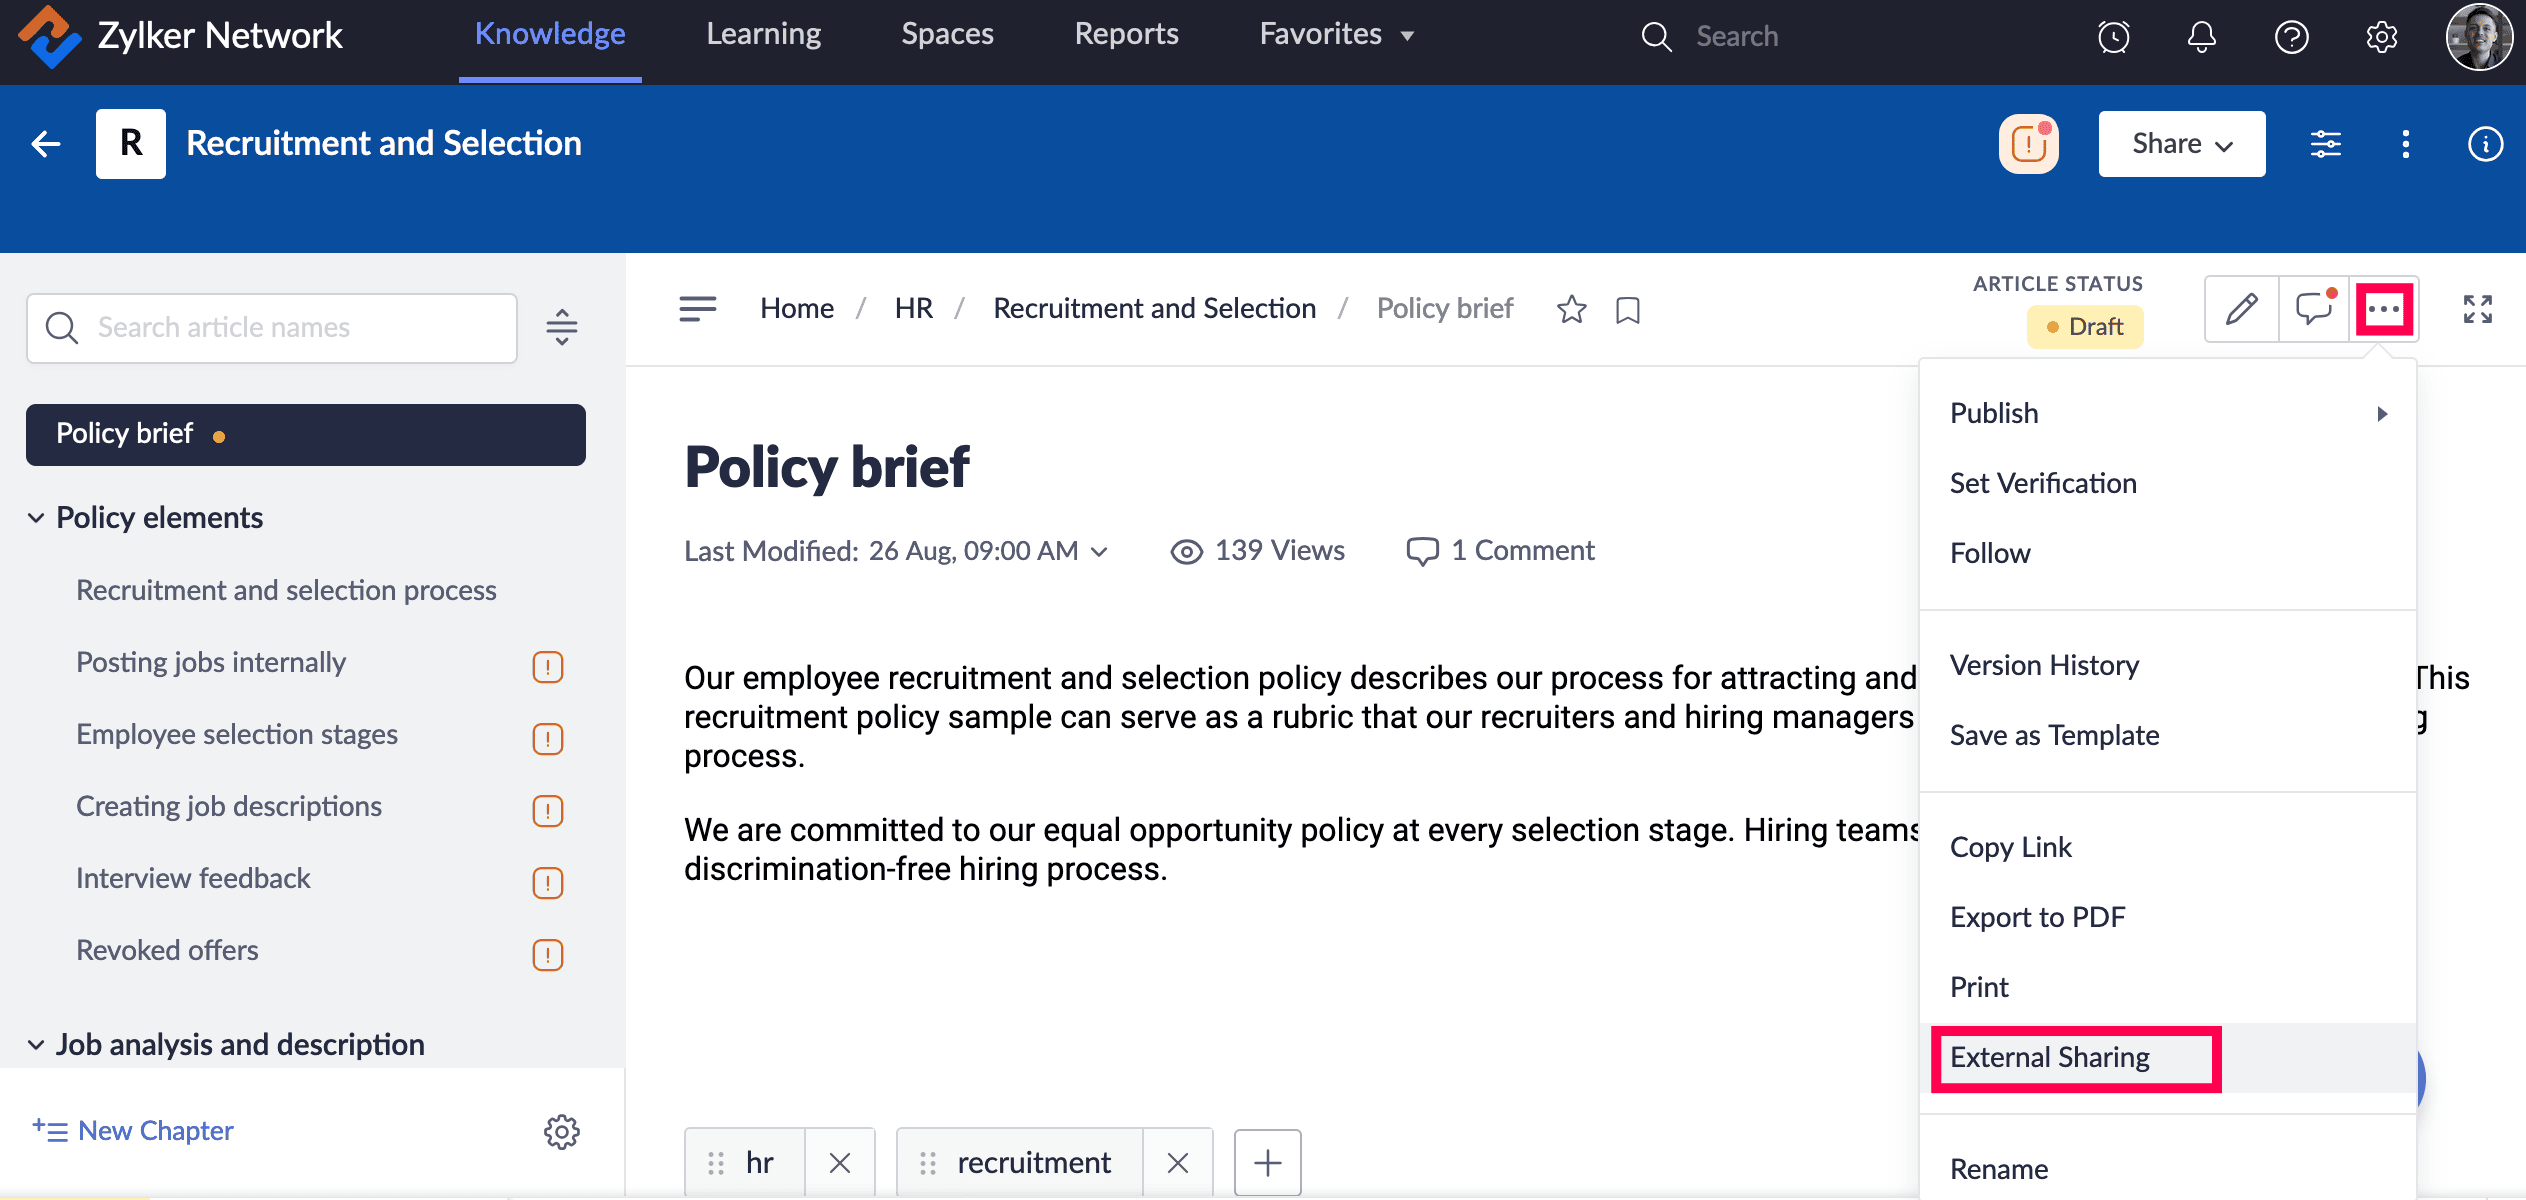Open the filter sliders icon in header

click(x=2325, y=144)
